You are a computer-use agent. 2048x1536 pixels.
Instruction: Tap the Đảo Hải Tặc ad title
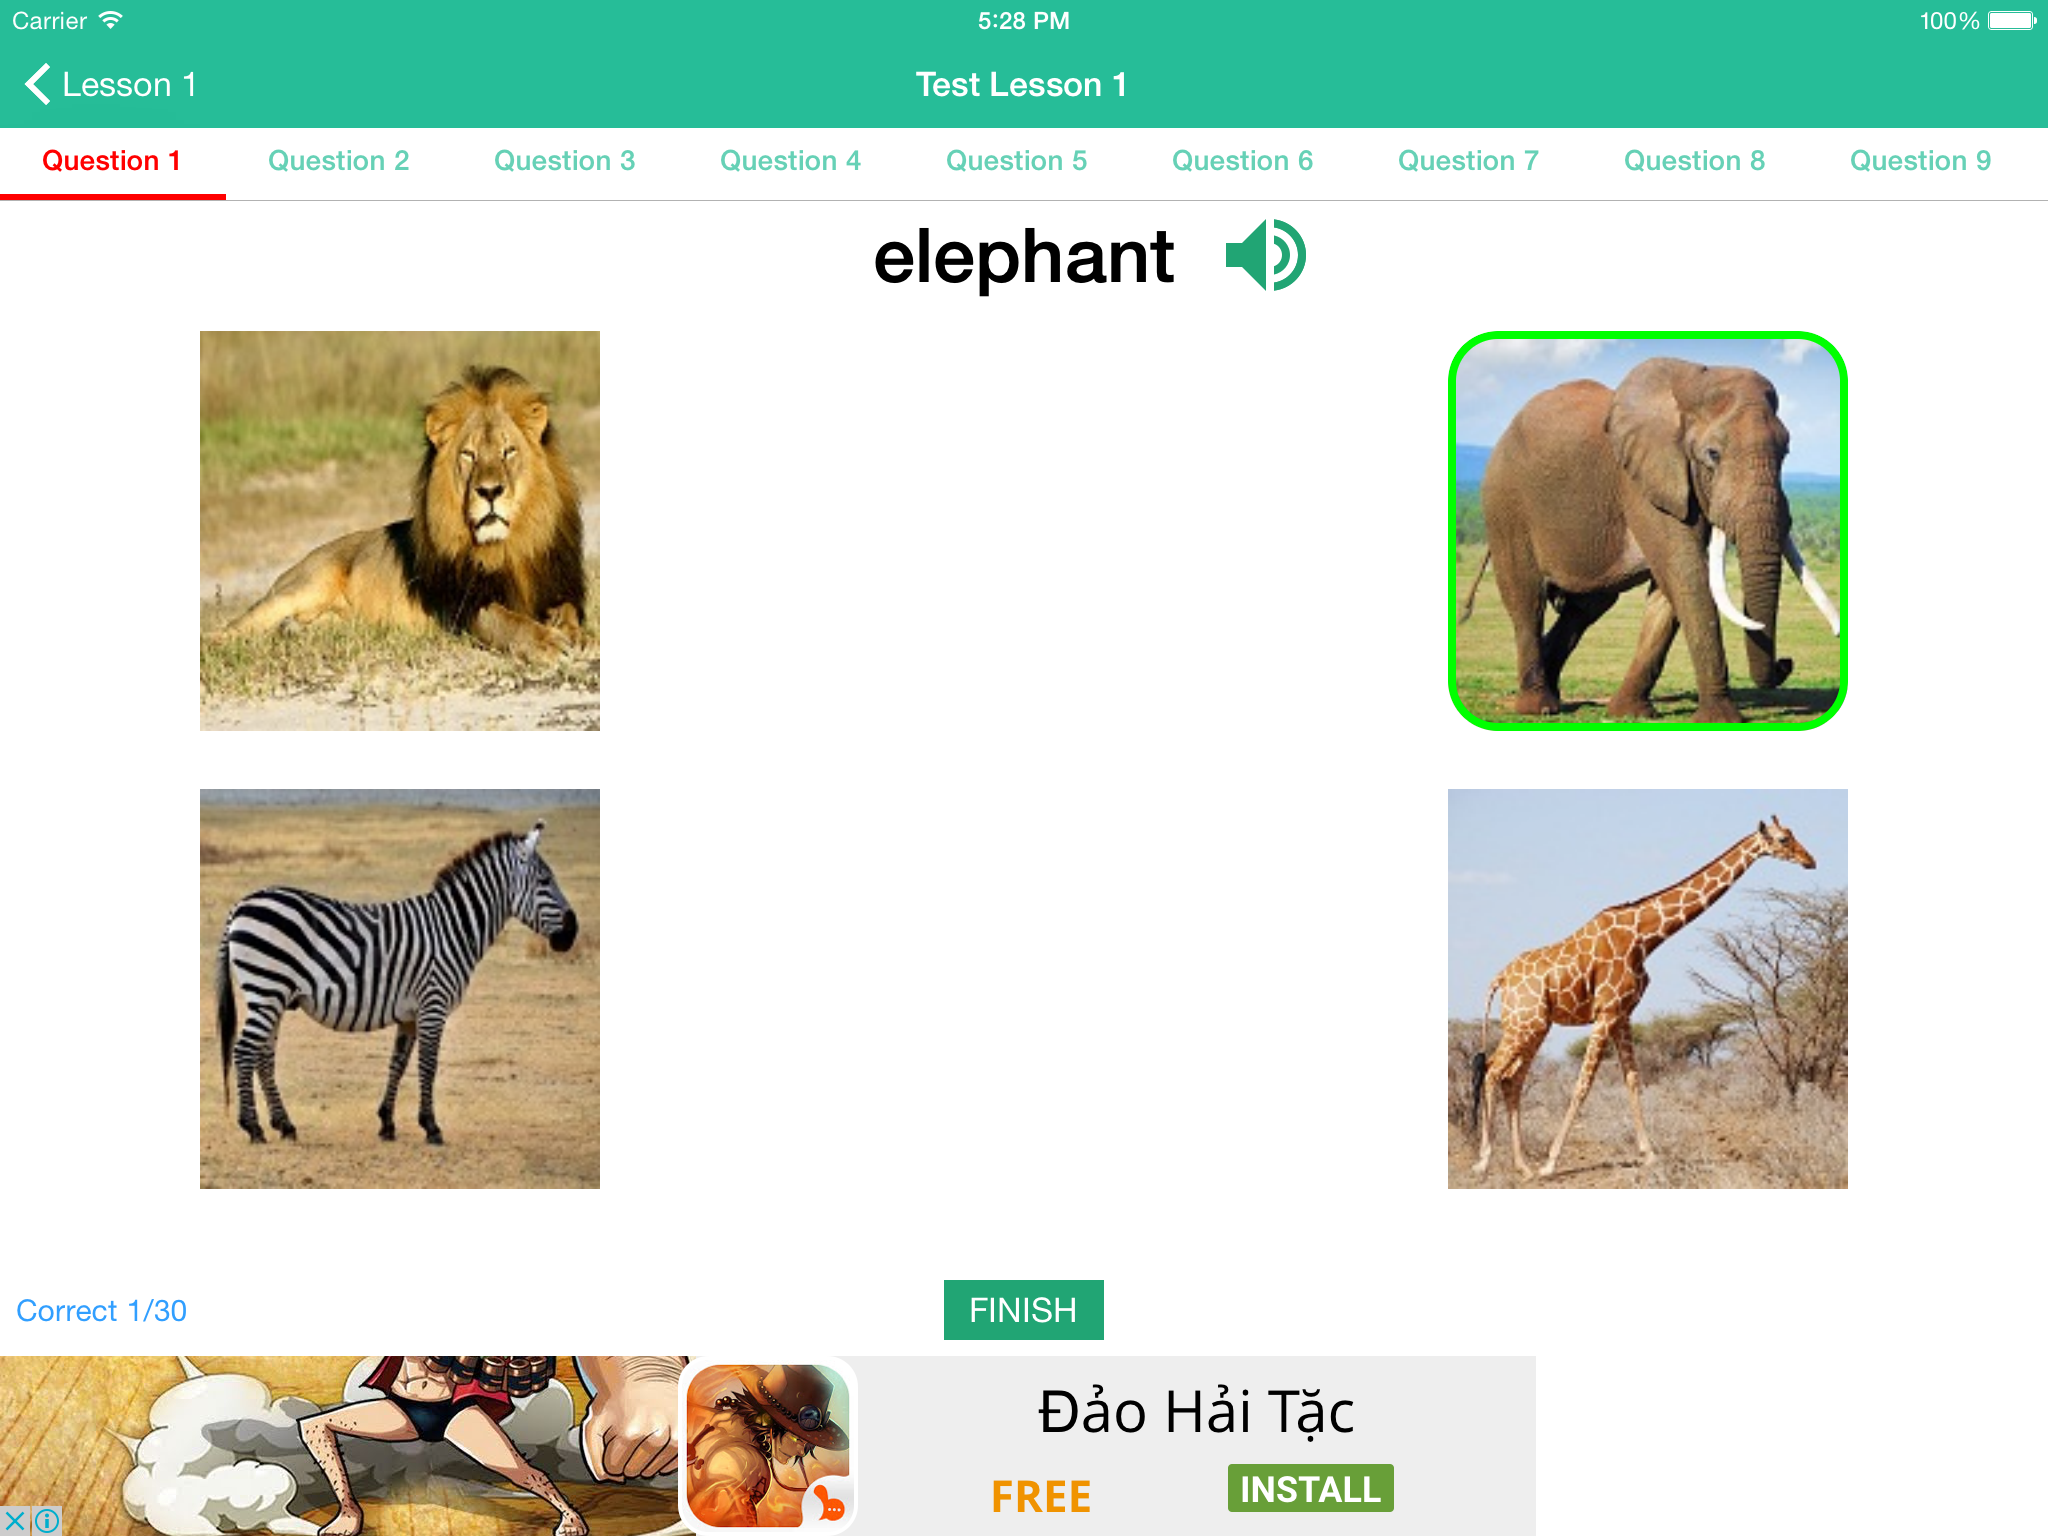pyautogui.click(x=1196, y=1413)
